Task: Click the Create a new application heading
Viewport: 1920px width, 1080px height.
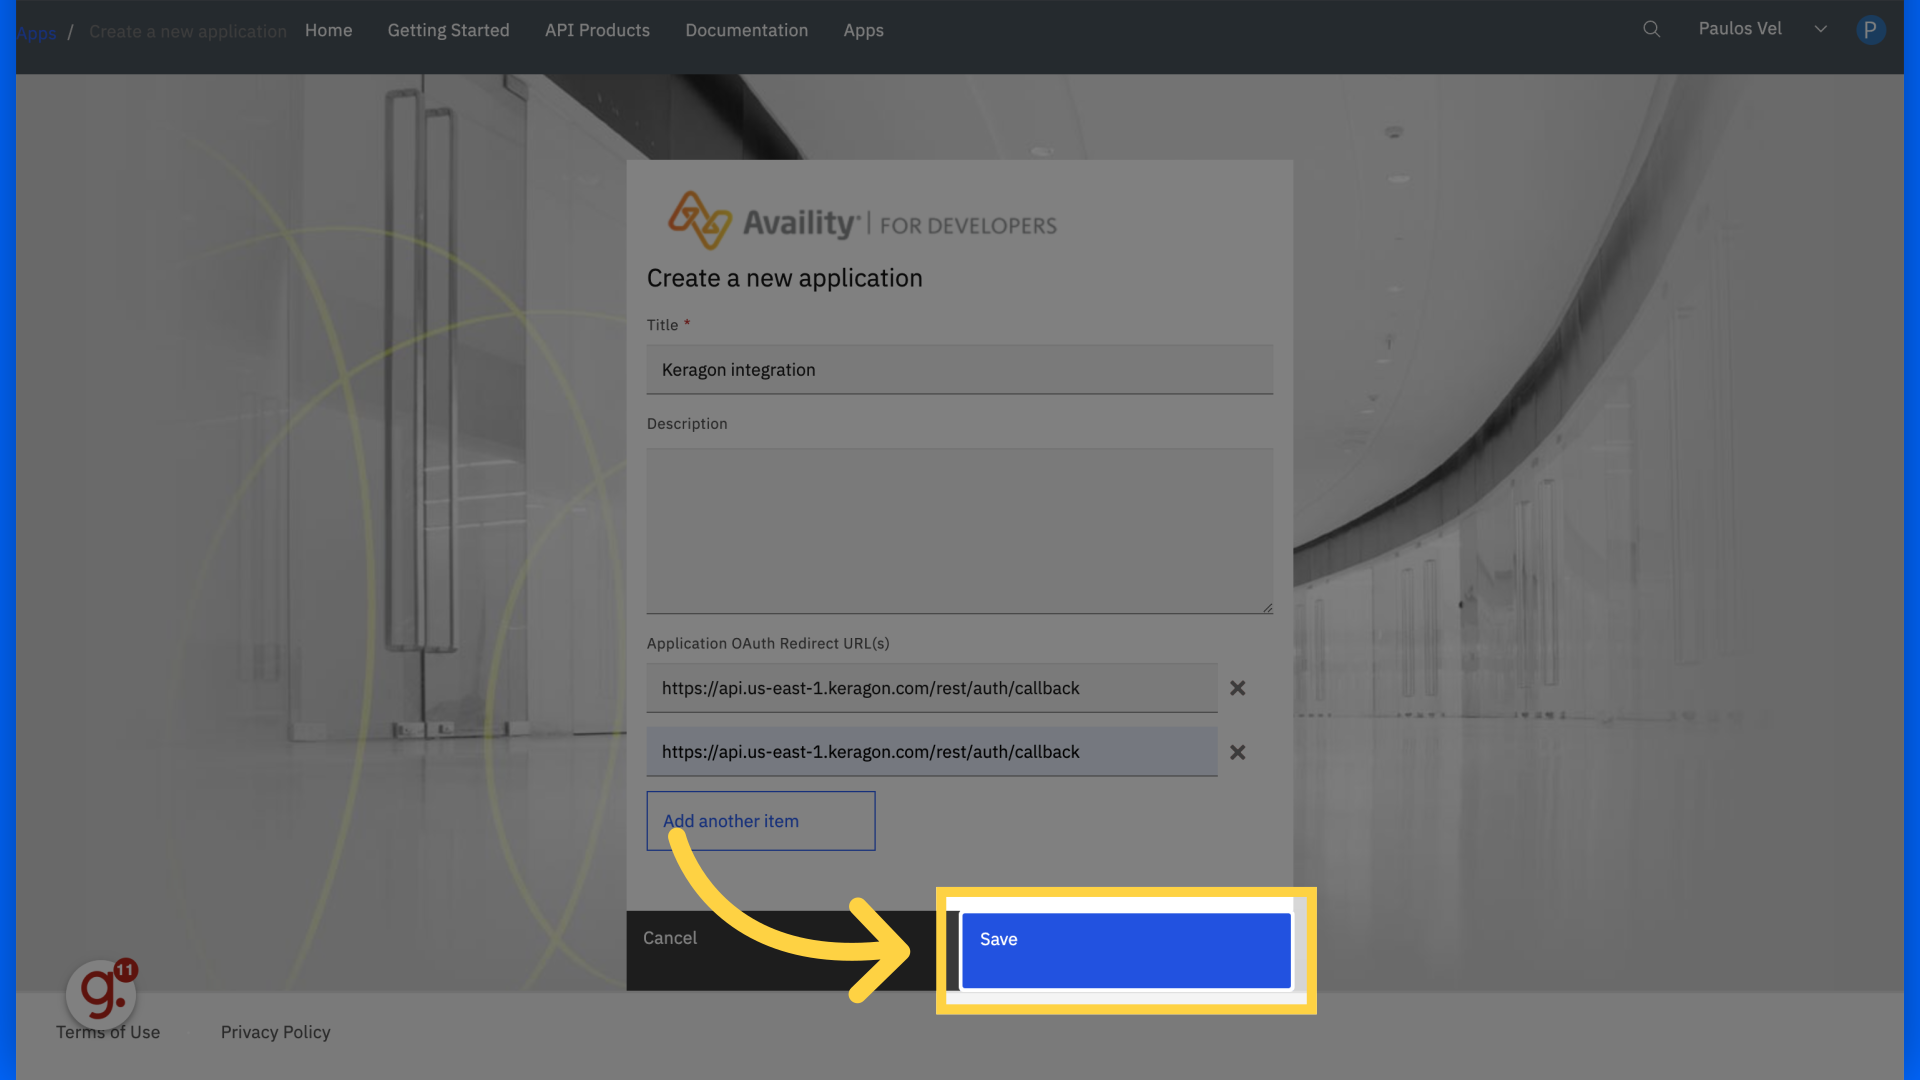Action: tap(784, 278)
